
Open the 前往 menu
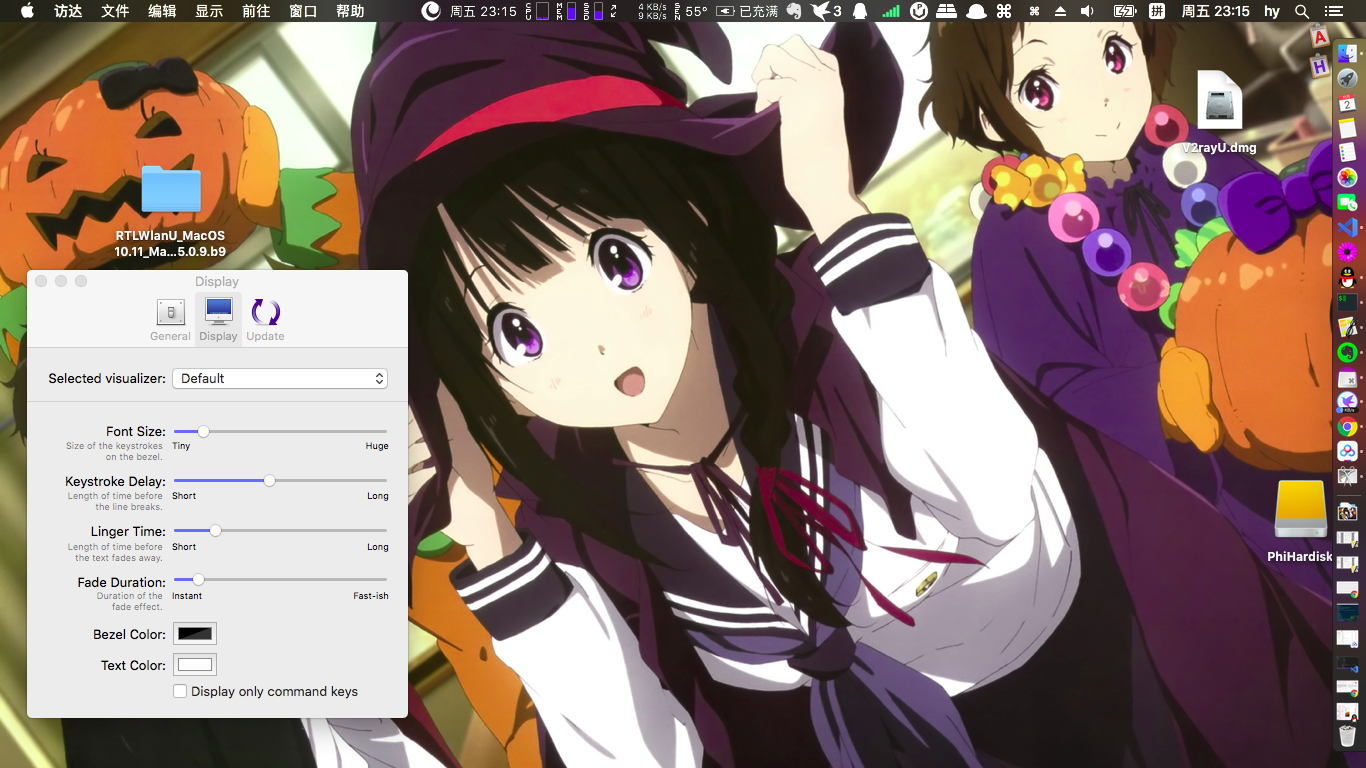tap(256, 11)
